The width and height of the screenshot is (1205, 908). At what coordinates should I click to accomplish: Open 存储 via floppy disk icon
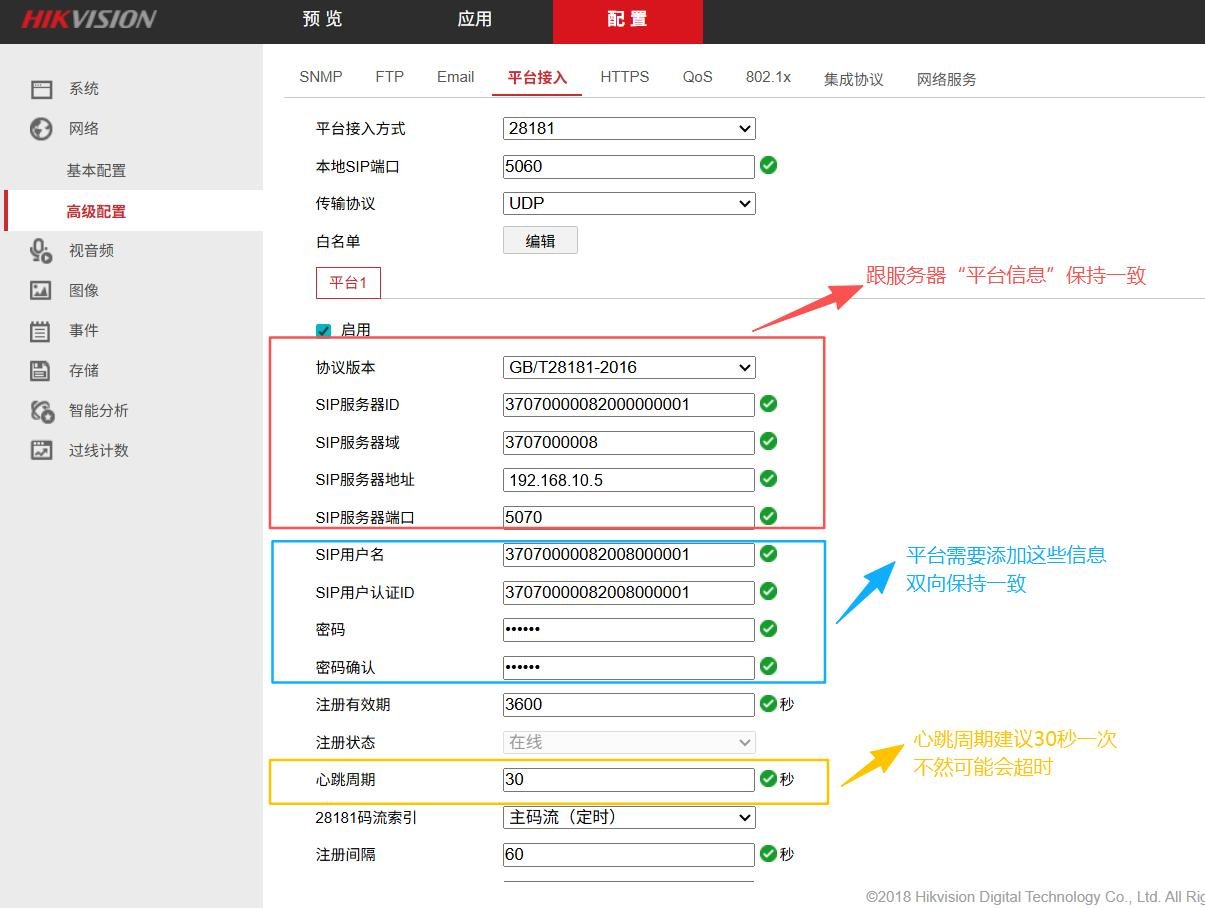pyautogui.click(x=41, y=371)
